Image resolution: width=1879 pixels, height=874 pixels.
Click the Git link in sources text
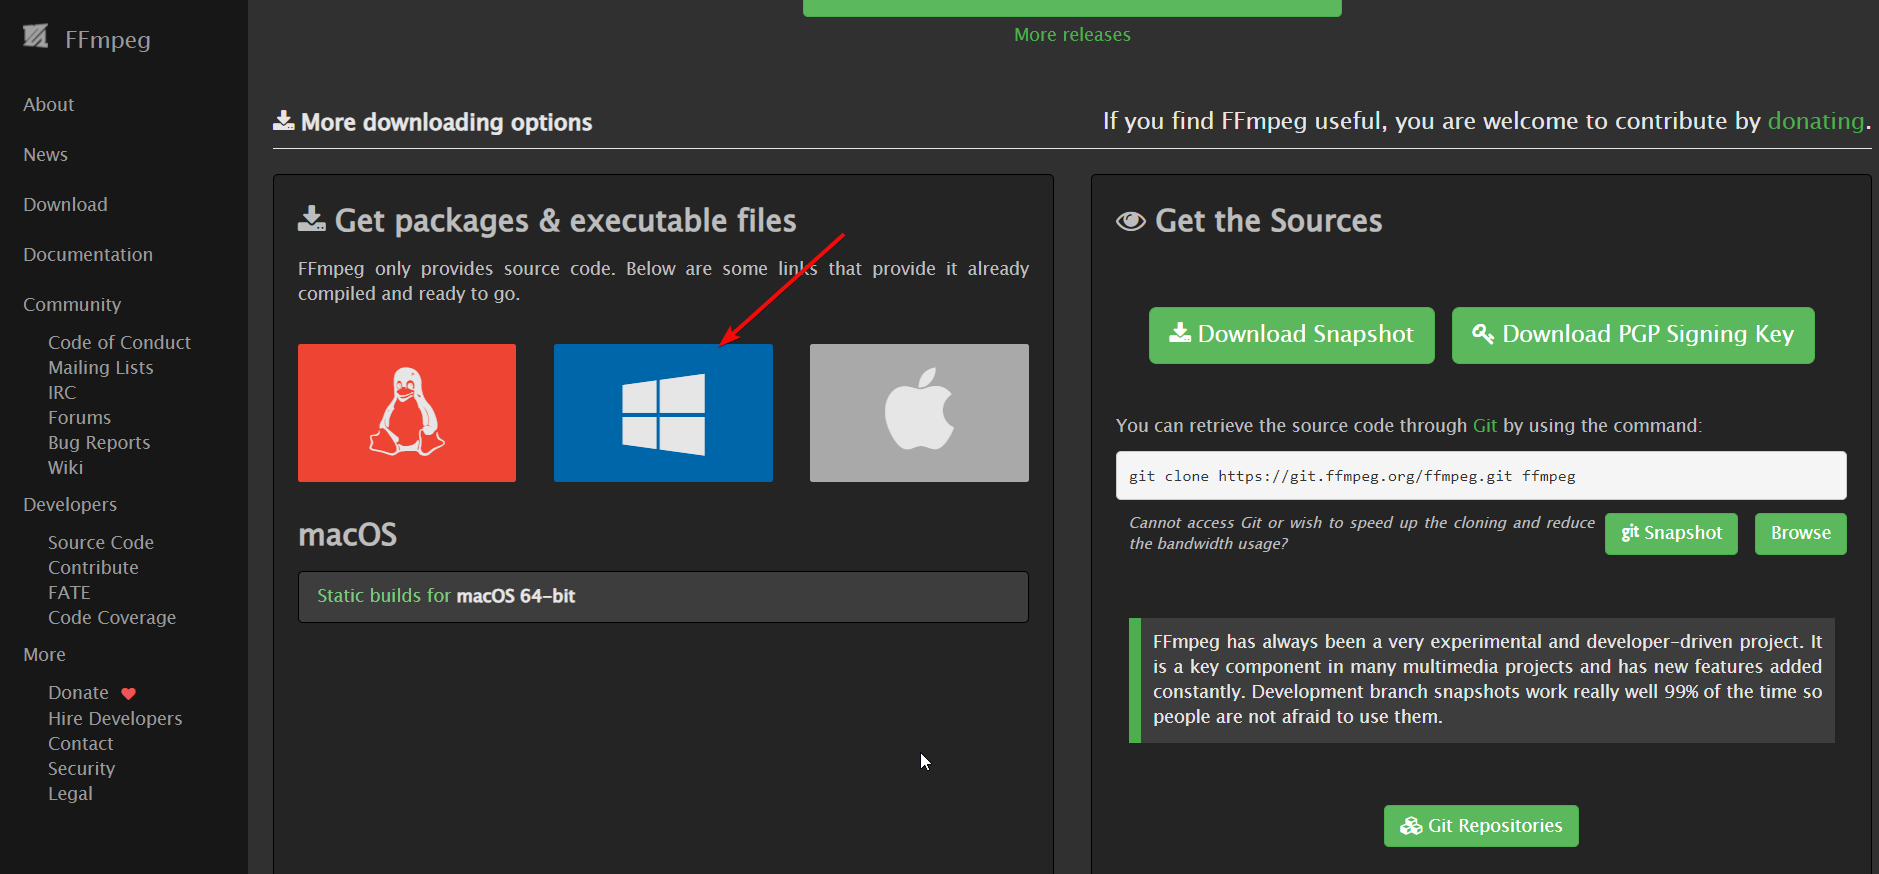click(x=1484, y=426)
